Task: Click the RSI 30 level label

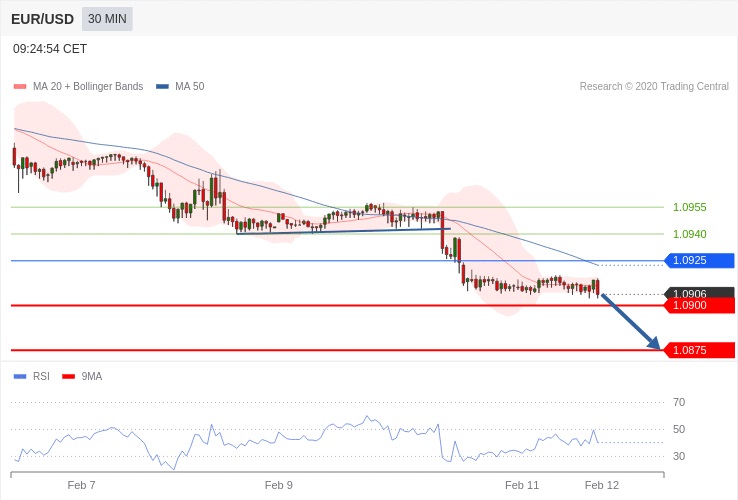Action: pyautogui.click(x=679, y=456)
